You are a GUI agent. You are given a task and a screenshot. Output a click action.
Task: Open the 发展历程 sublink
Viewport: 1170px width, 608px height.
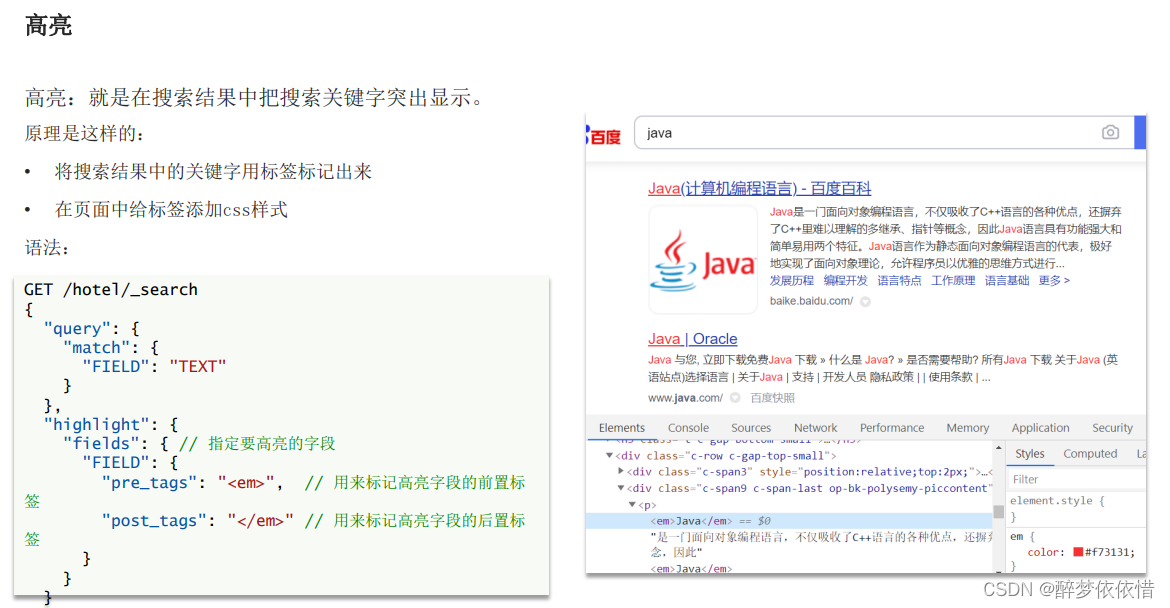[x=792, y=281]
